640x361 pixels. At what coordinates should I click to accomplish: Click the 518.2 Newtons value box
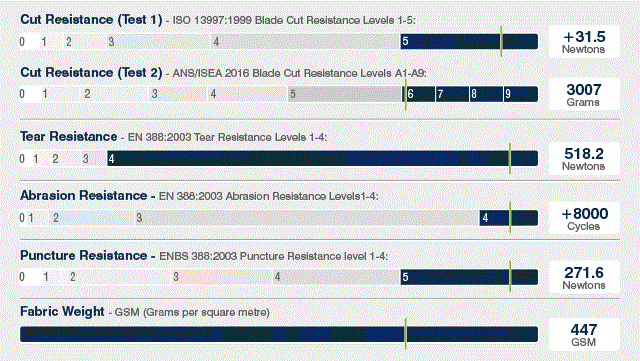[584, 158]
